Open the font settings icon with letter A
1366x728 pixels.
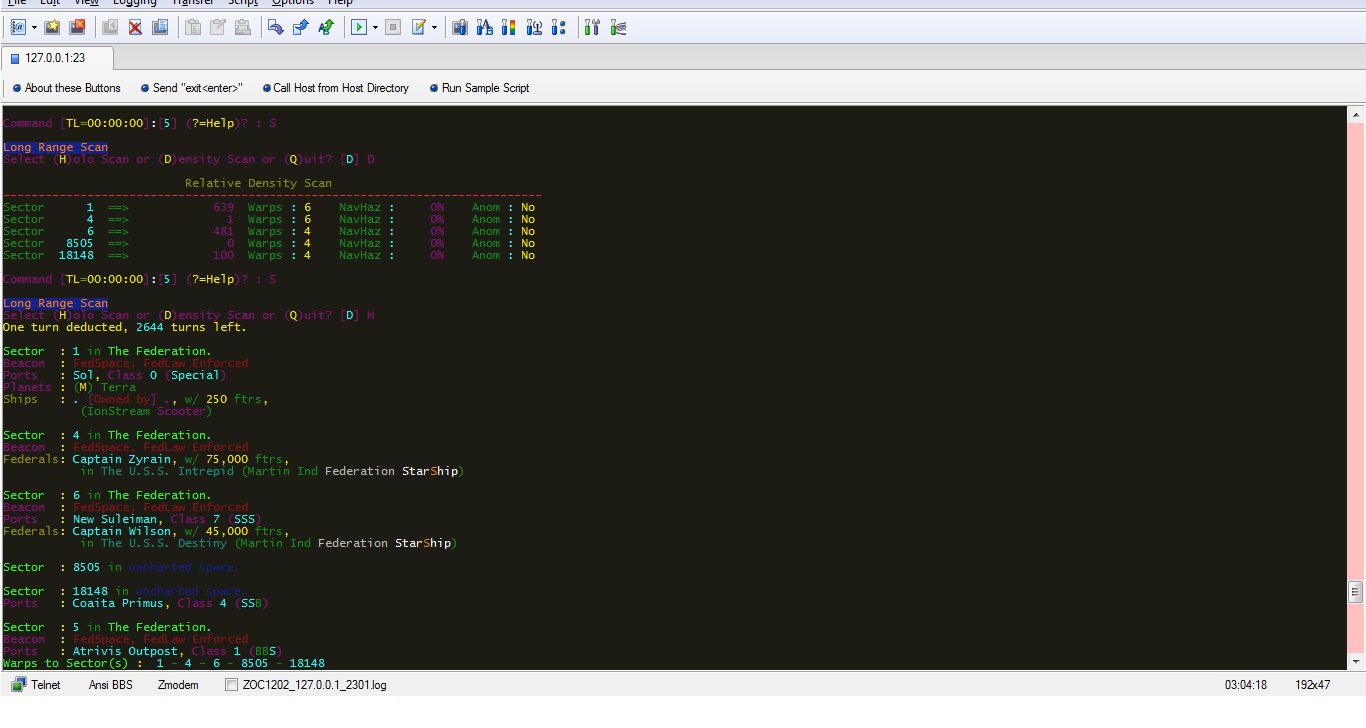484,27
